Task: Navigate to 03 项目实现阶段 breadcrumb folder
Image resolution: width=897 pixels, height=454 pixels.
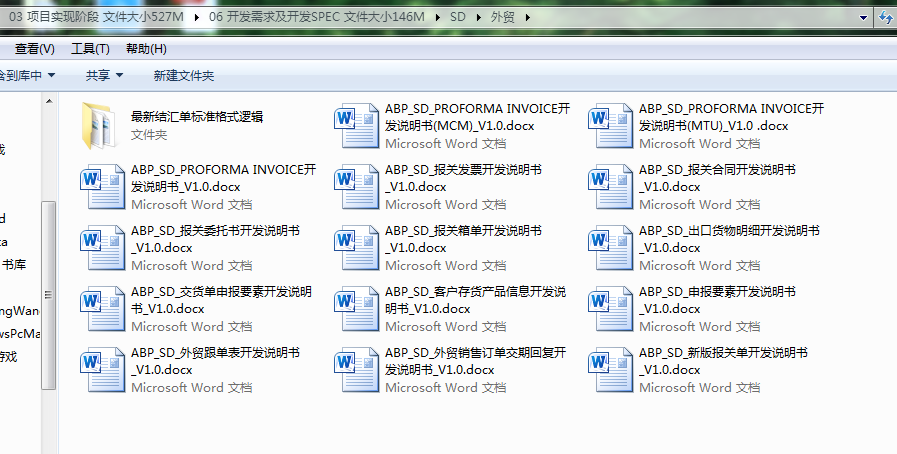Action: (96, 17)
